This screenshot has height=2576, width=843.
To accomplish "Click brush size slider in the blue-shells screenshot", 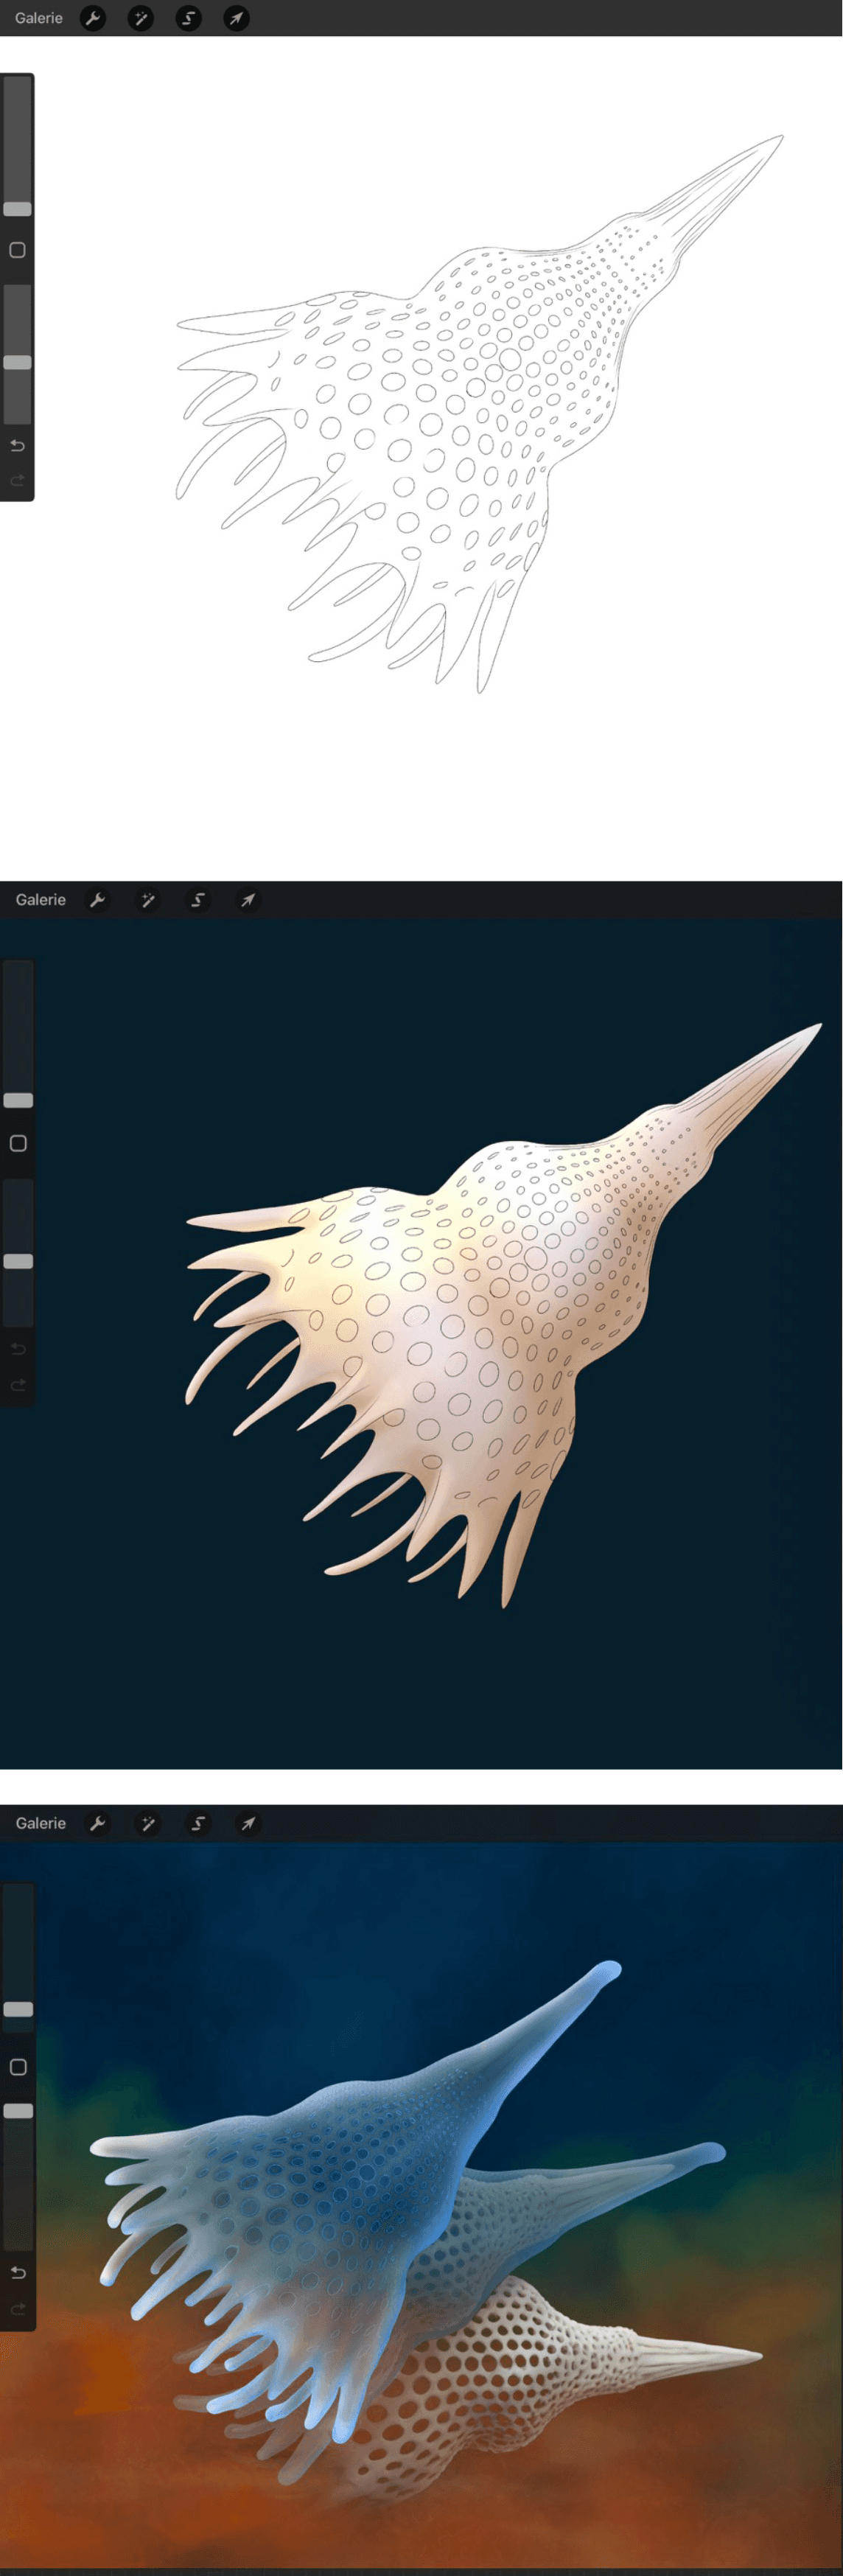I will (18, 1958).
